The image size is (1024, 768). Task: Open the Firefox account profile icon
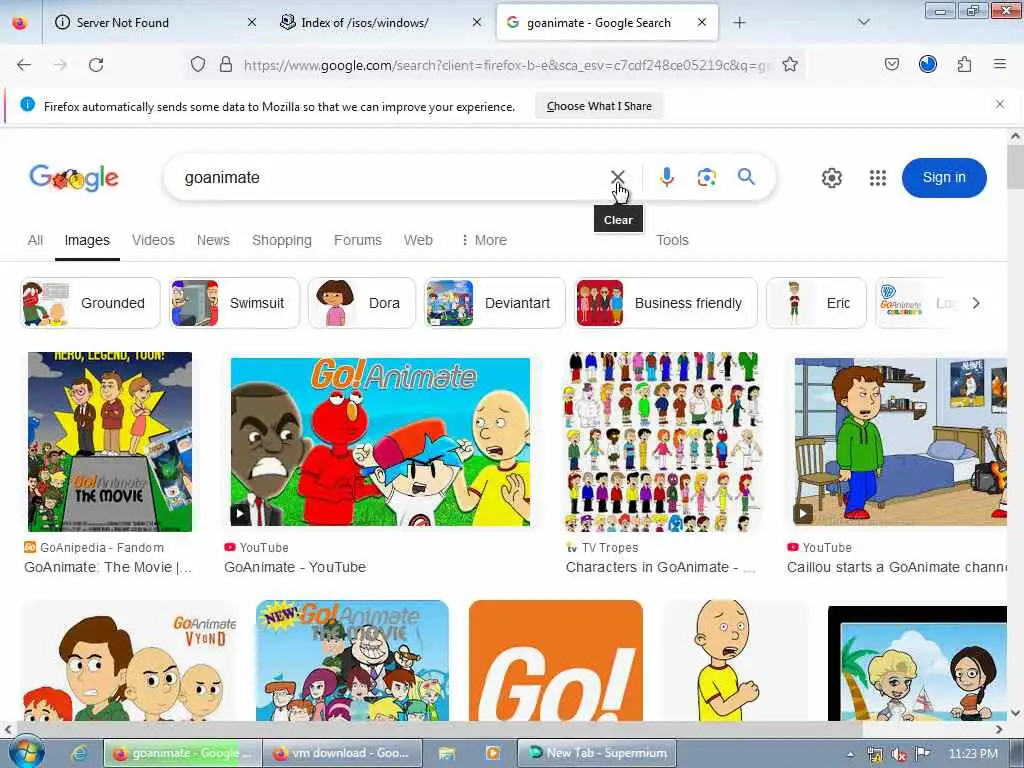928,64
